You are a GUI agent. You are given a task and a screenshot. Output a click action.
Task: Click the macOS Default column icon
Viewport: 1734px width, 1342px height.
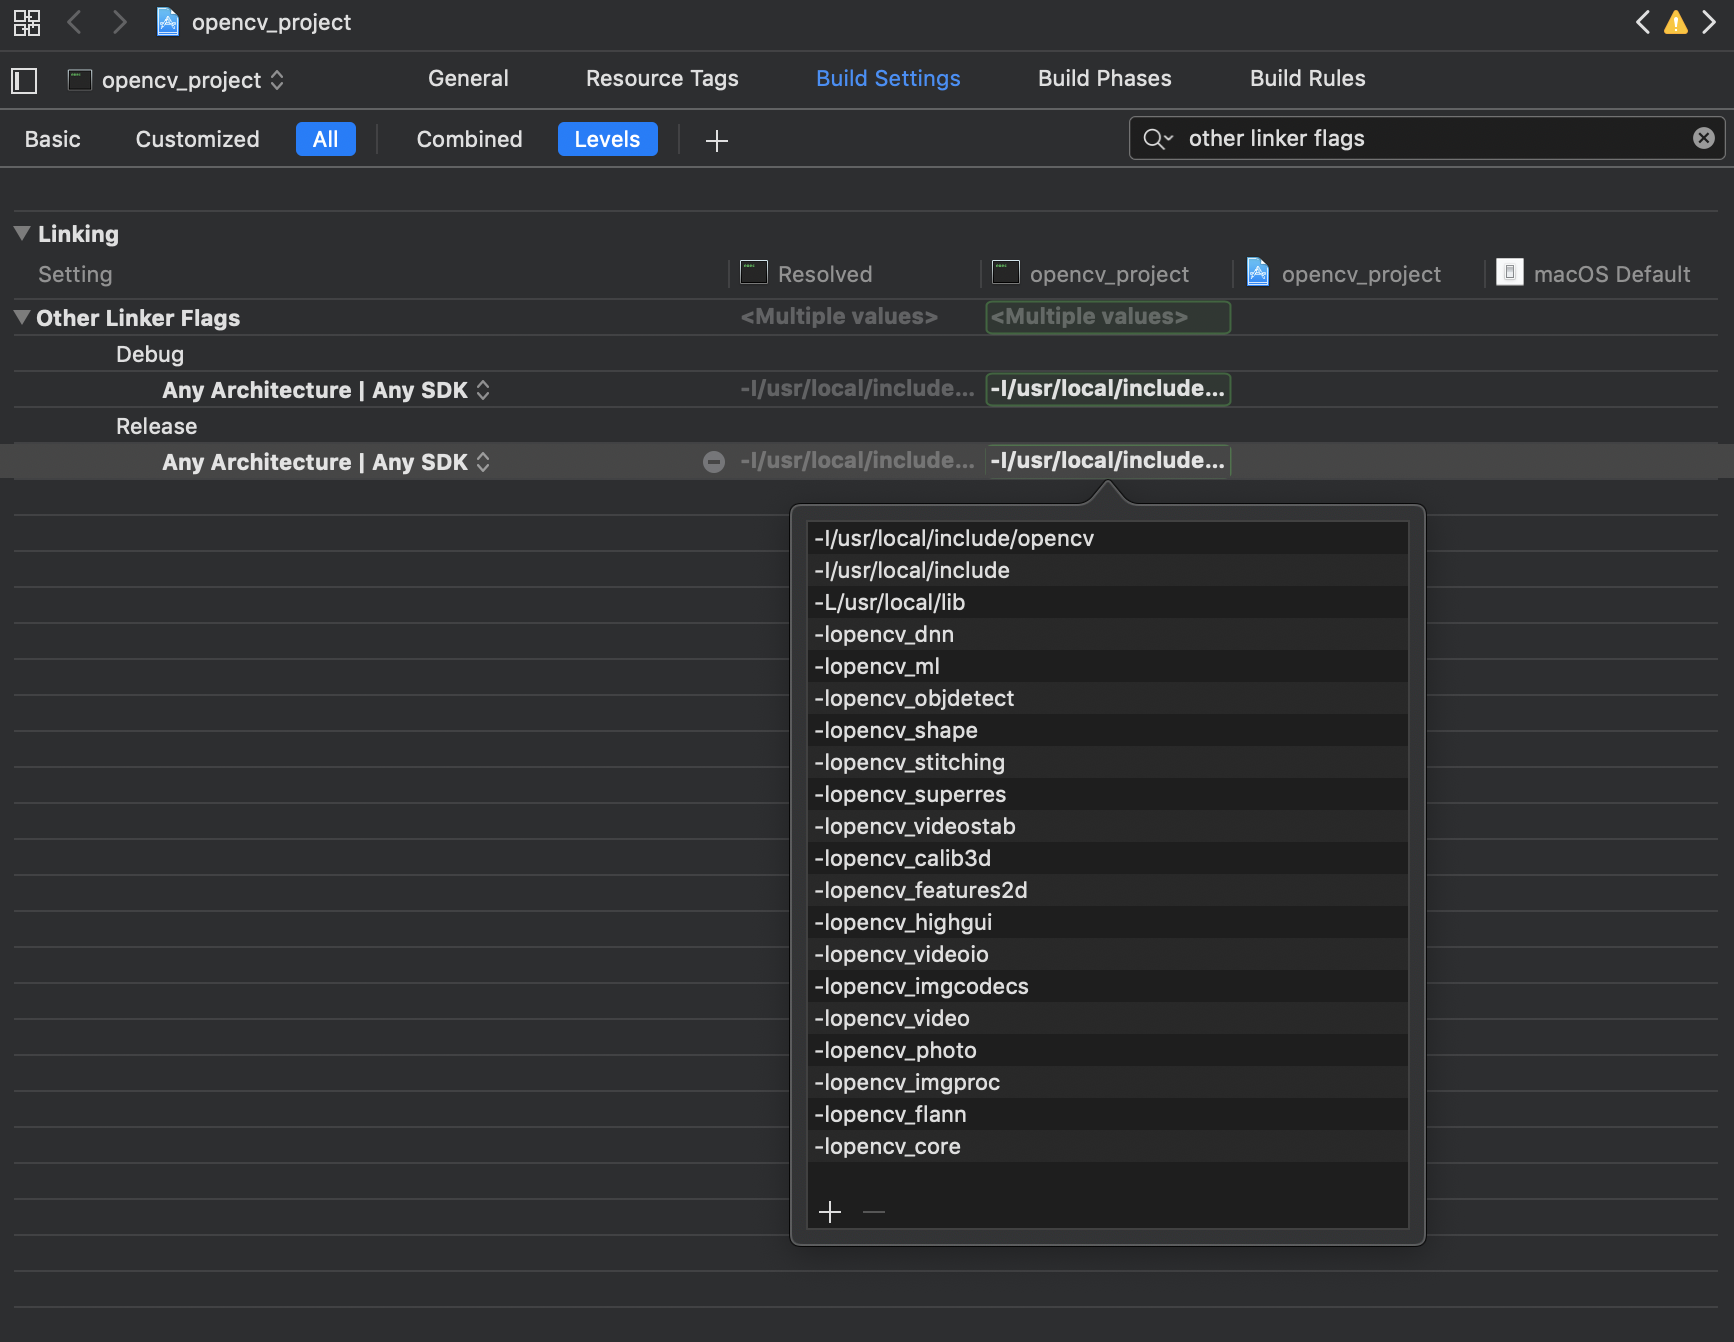[x=1510, y=272]
